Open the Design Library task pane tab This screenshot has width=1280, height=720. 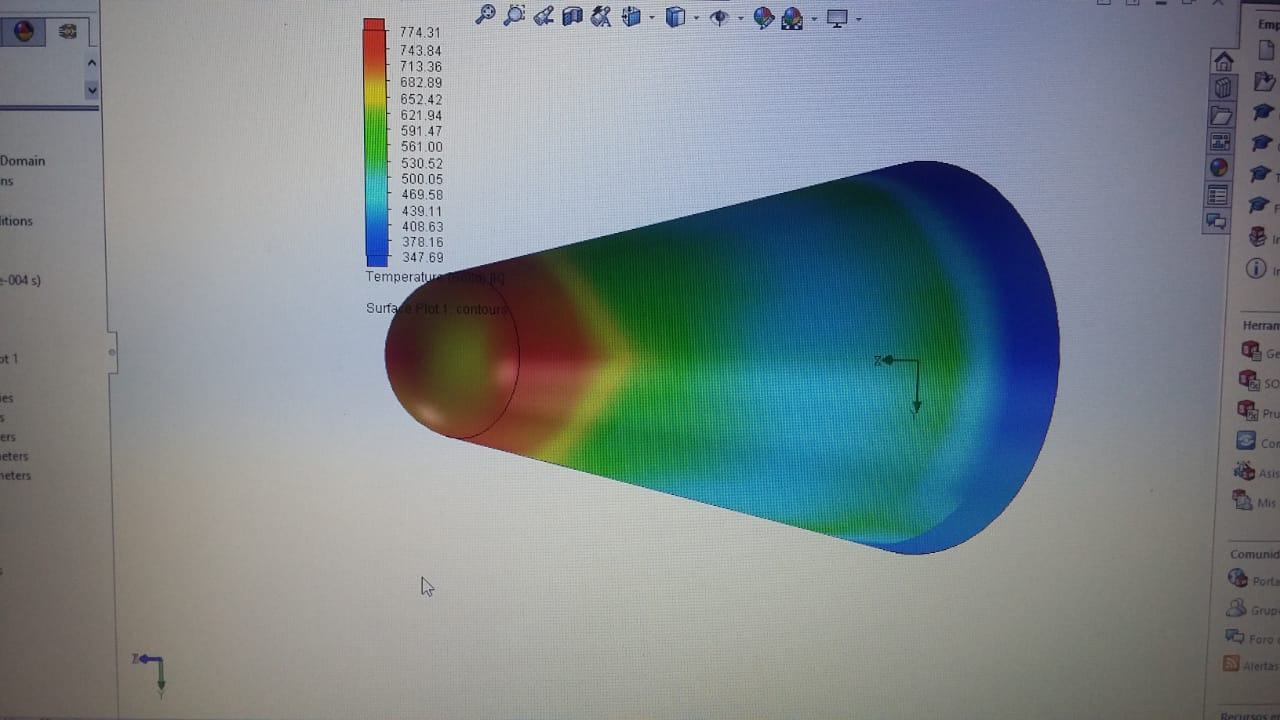click(x=1222, y=88)
